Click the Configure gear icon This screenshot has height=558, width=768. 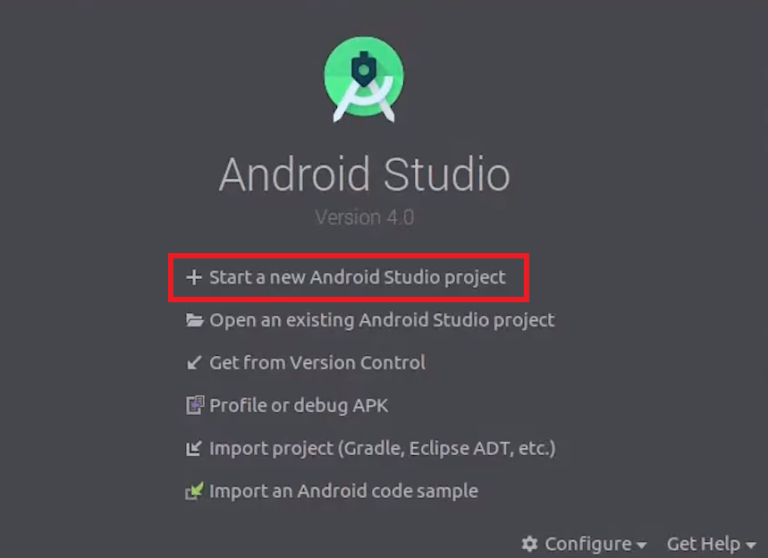[x=529, y=544]
